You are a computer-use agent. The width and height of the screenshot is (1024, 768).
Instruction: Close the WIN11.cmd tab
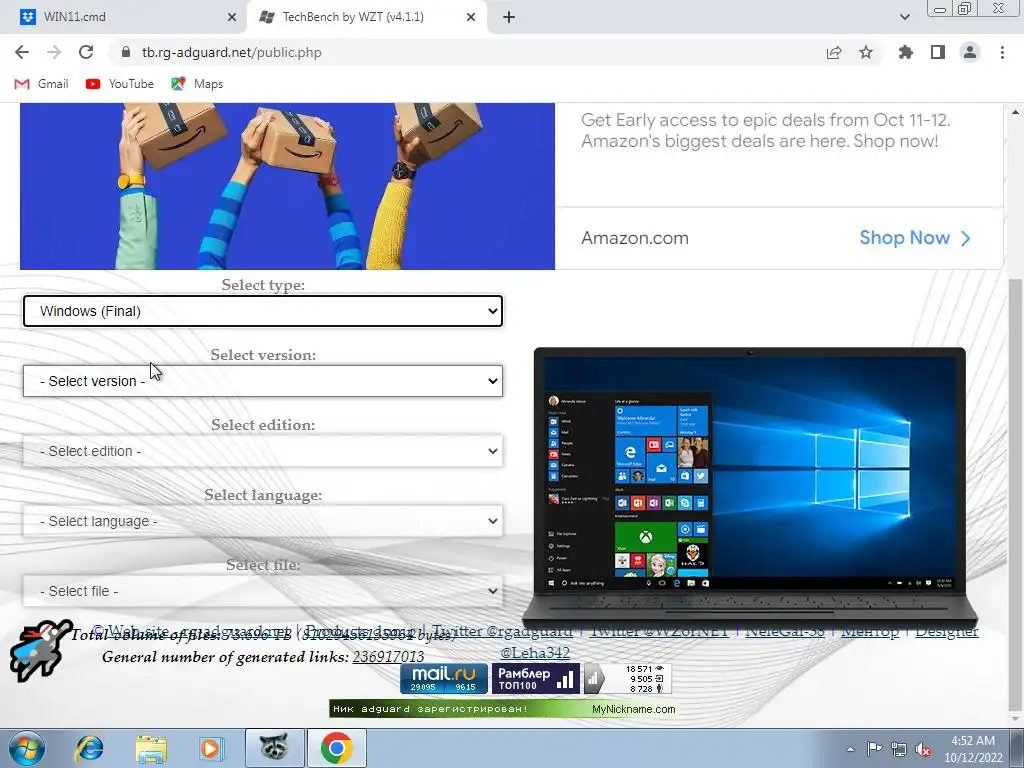point(232,17)
